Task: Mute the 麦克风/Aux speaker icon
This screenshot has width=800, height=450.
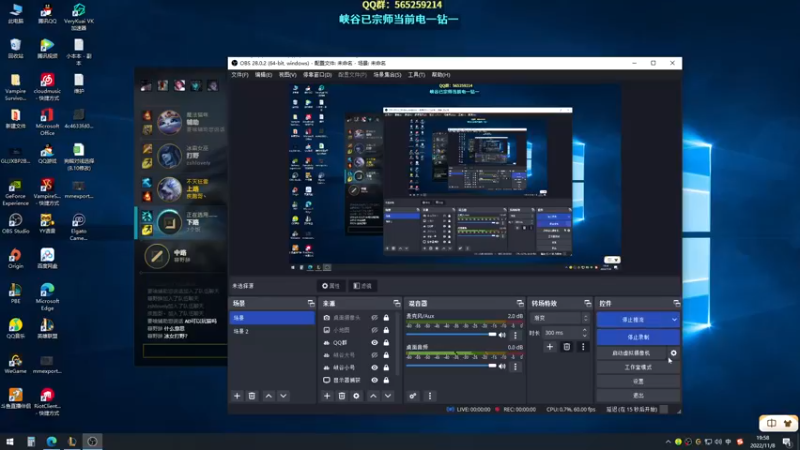Action: 502,335
